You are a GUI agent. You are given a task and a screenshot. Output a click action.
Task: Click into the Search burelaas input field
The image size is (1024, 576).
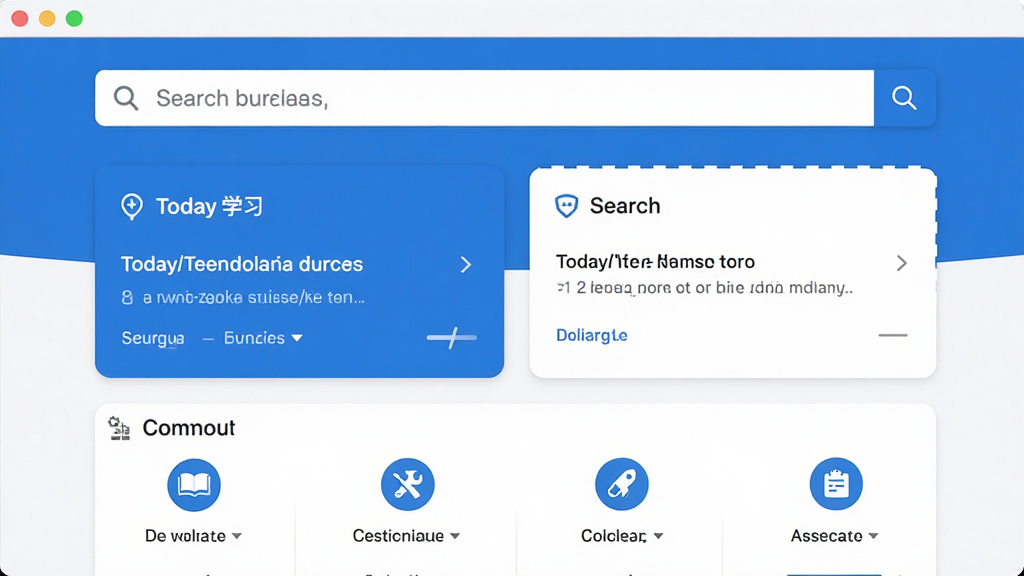pyautogui.click(x=485, y=98)
